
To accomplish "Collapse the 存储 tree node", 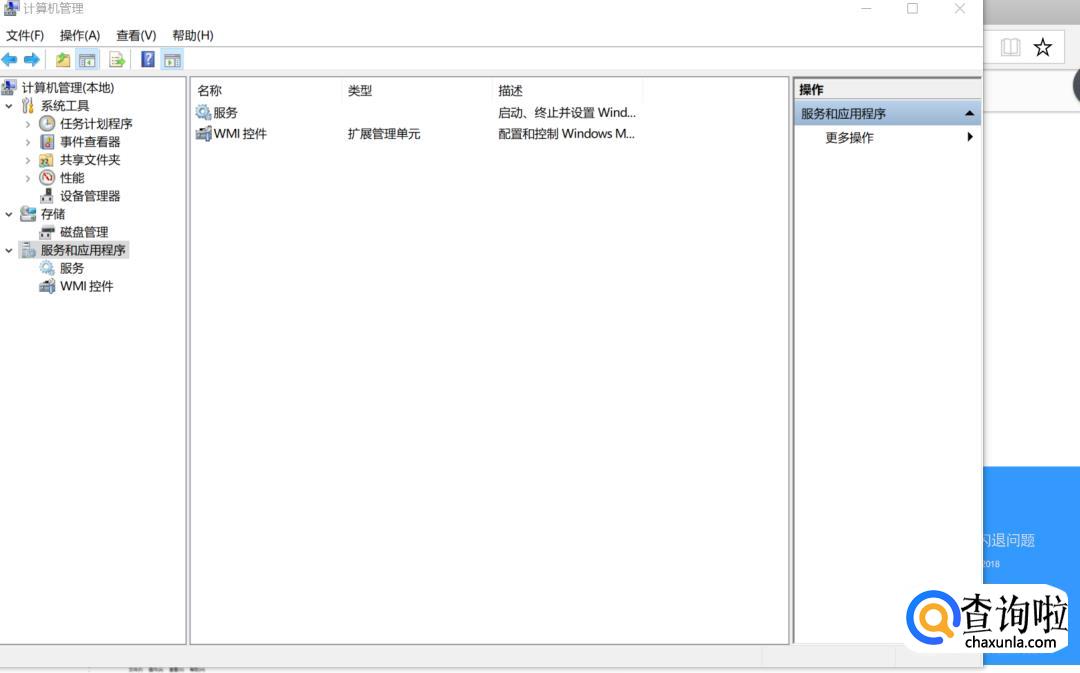I will (x=9, y=214).
